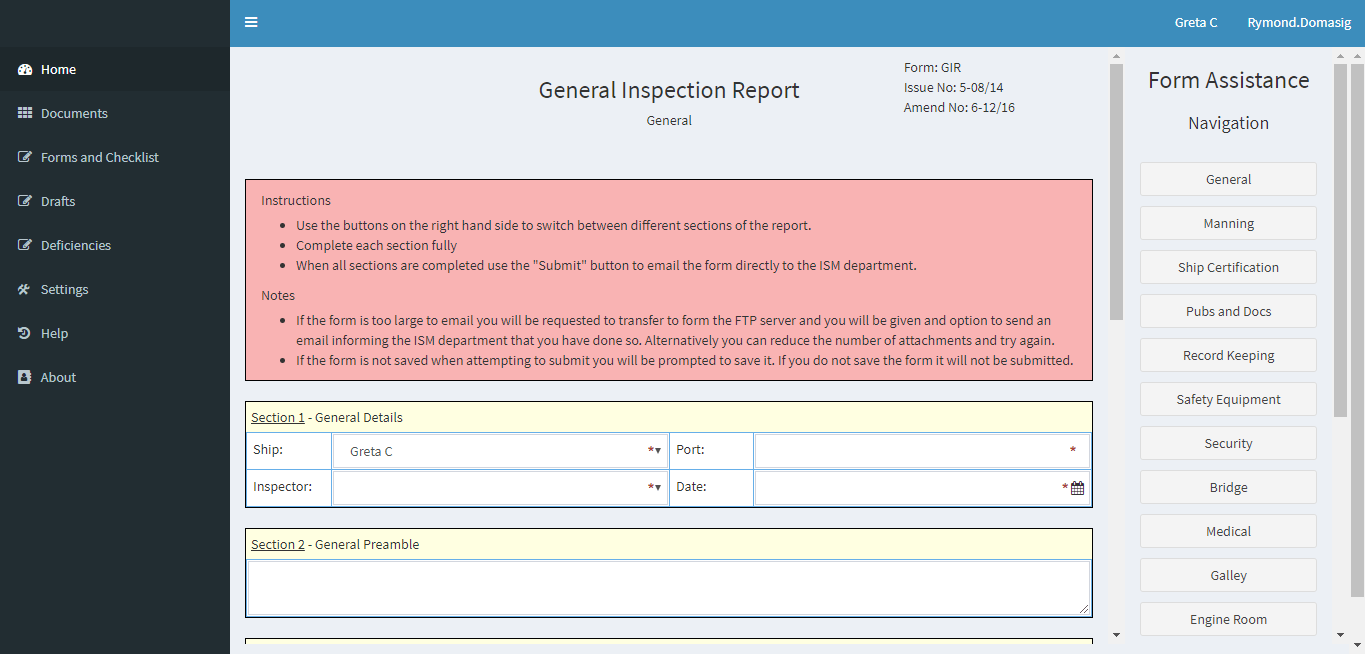Click the General navigation button
This screenshot has height=654, width=1365.
pos(1228,179)
